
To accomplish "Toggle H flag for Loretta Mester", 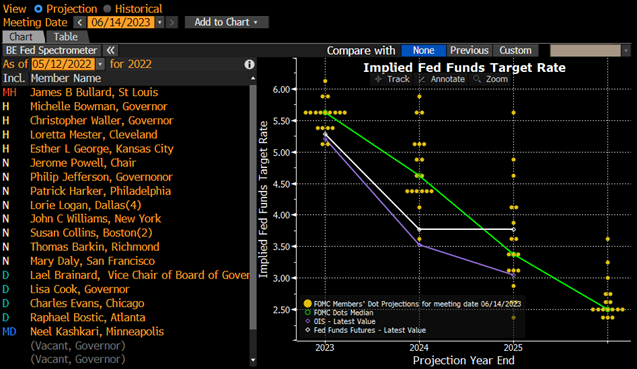I will click(x=6, y=135).
